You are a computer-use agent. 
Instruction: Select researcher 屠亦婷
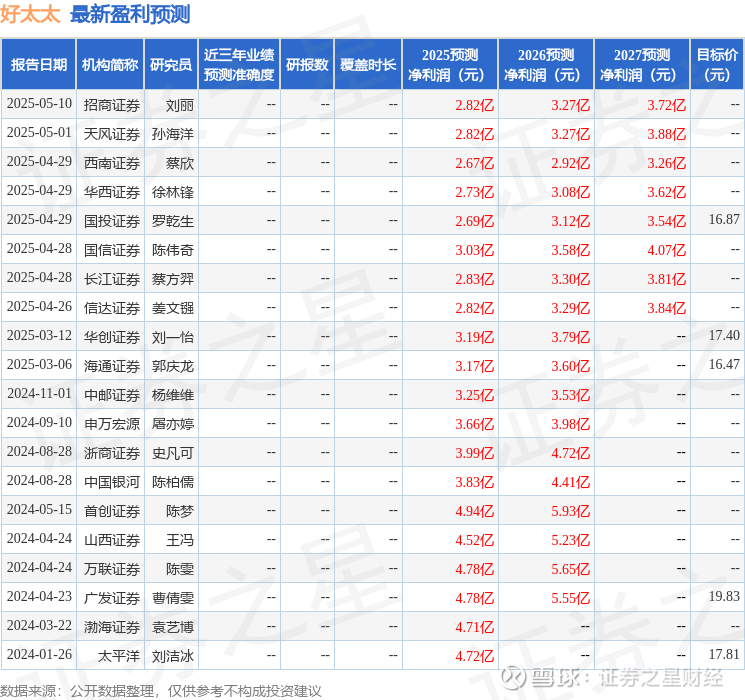coord(172,424)
